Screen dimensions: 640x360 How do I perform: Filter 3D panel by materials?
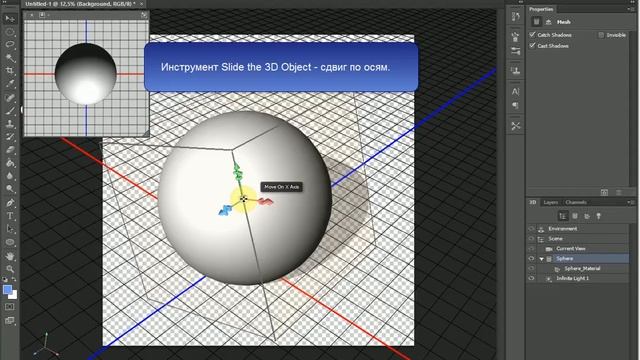coord(587,216)
